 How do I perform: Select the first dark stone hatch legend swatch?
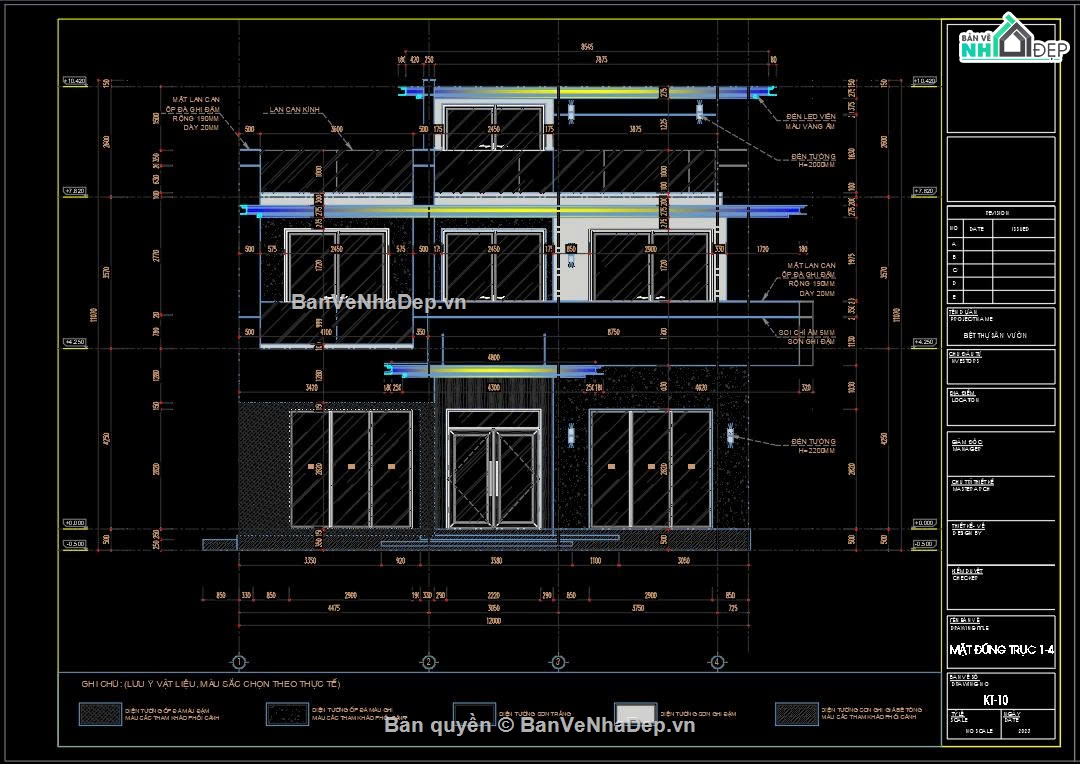point(100,713)
